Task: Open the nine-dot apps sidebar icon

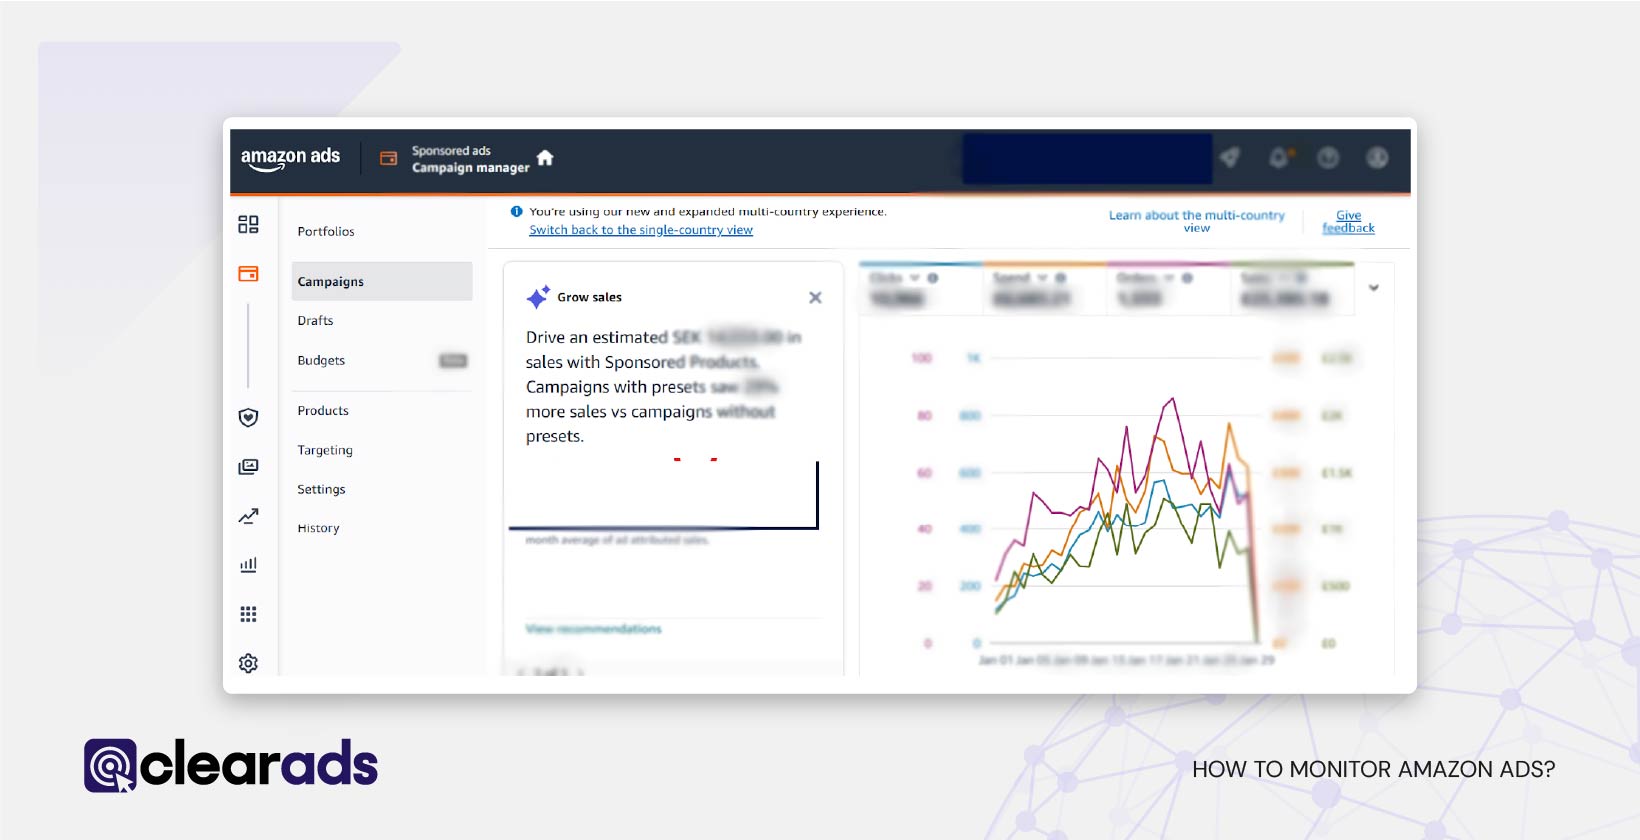Action: [248, 614]
